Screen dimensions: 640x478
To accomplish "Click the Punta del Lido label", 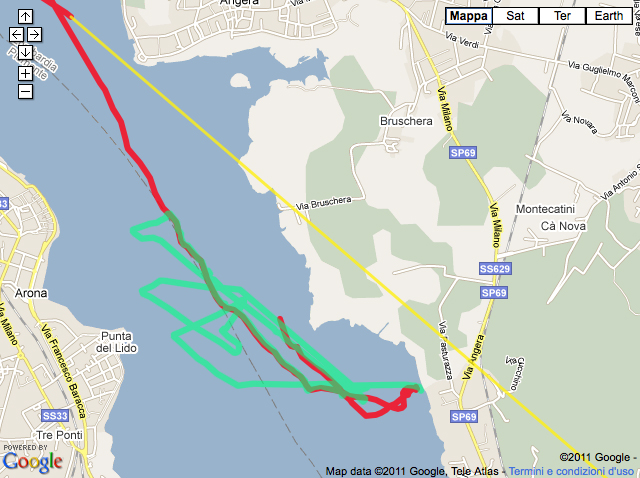I will pyautogui.click(x=116, y=342).
